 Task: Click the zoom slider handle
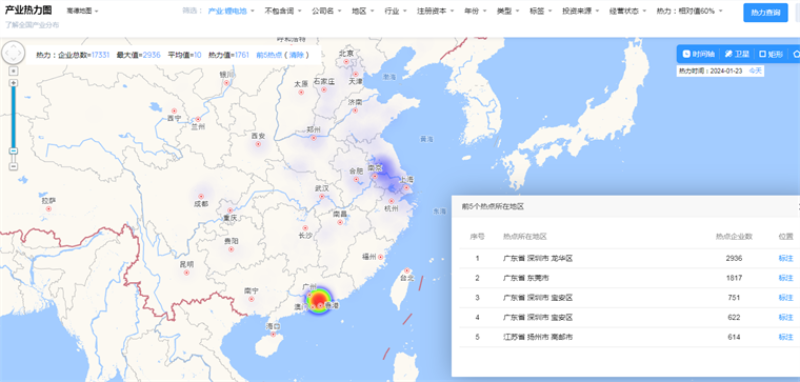tap(14, 151)
